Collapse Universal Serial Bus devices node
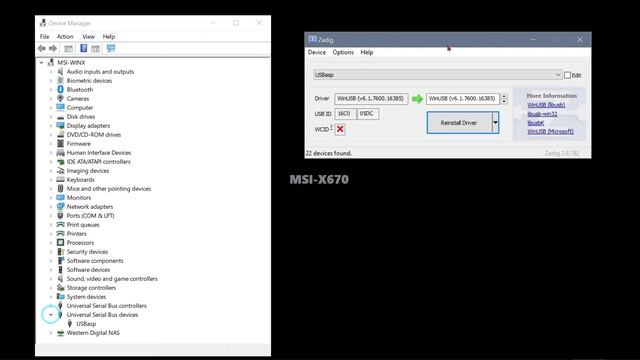This screenshot has width=640, height=360. (51, 315)
